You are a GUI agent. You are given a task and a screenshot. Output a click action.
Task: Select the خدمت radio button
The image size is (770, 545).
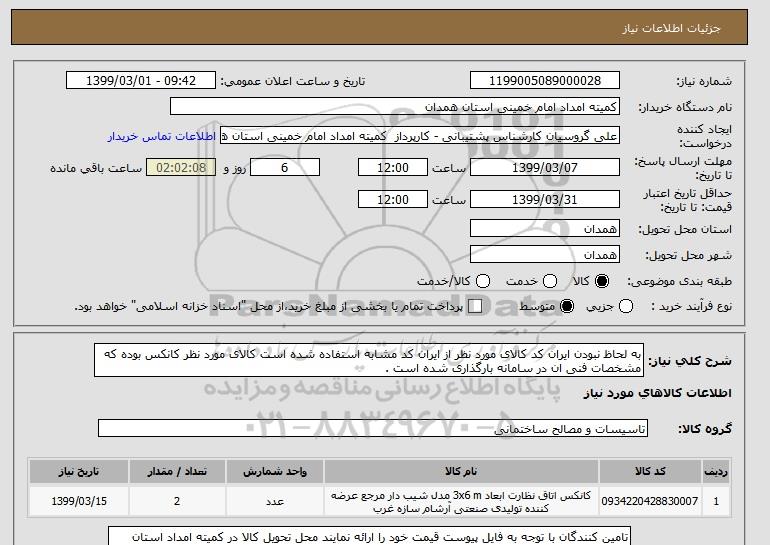tap(550, 281)
